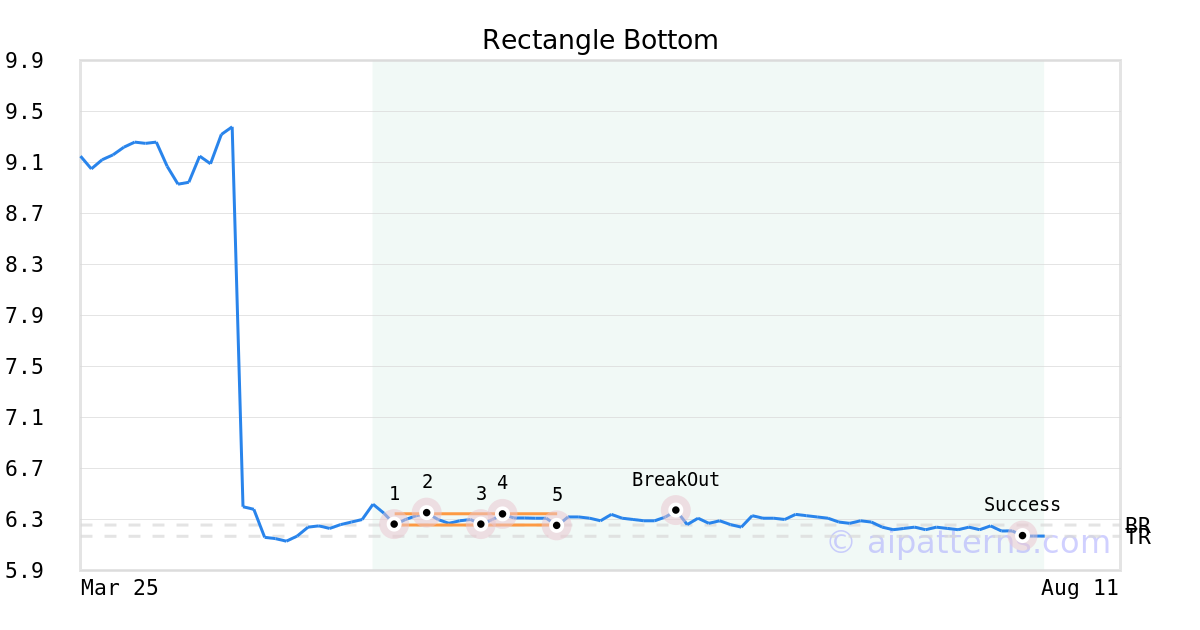
Task: Click pattern point marker 5
Action: (x=557, y=525)
